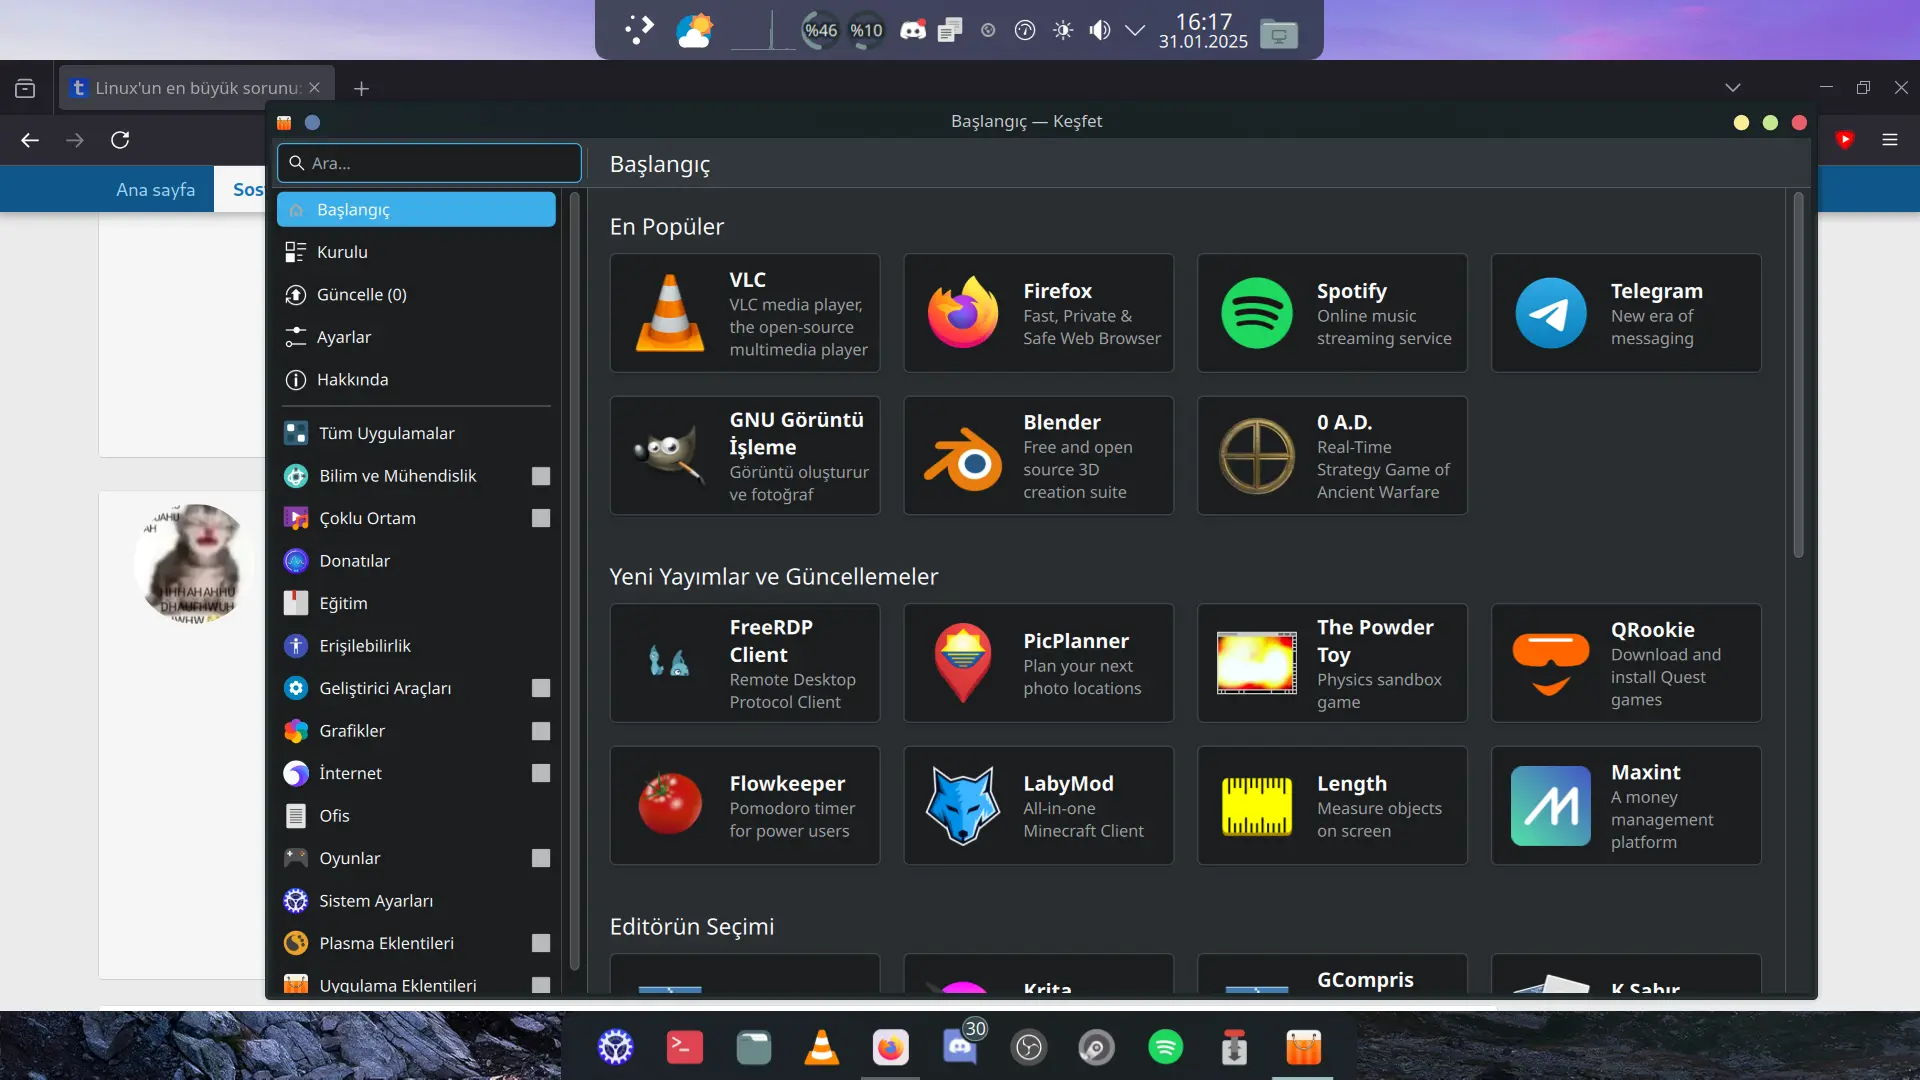Open the FreeRDP Client card
1920x1080 pixels.
point(745,663)
